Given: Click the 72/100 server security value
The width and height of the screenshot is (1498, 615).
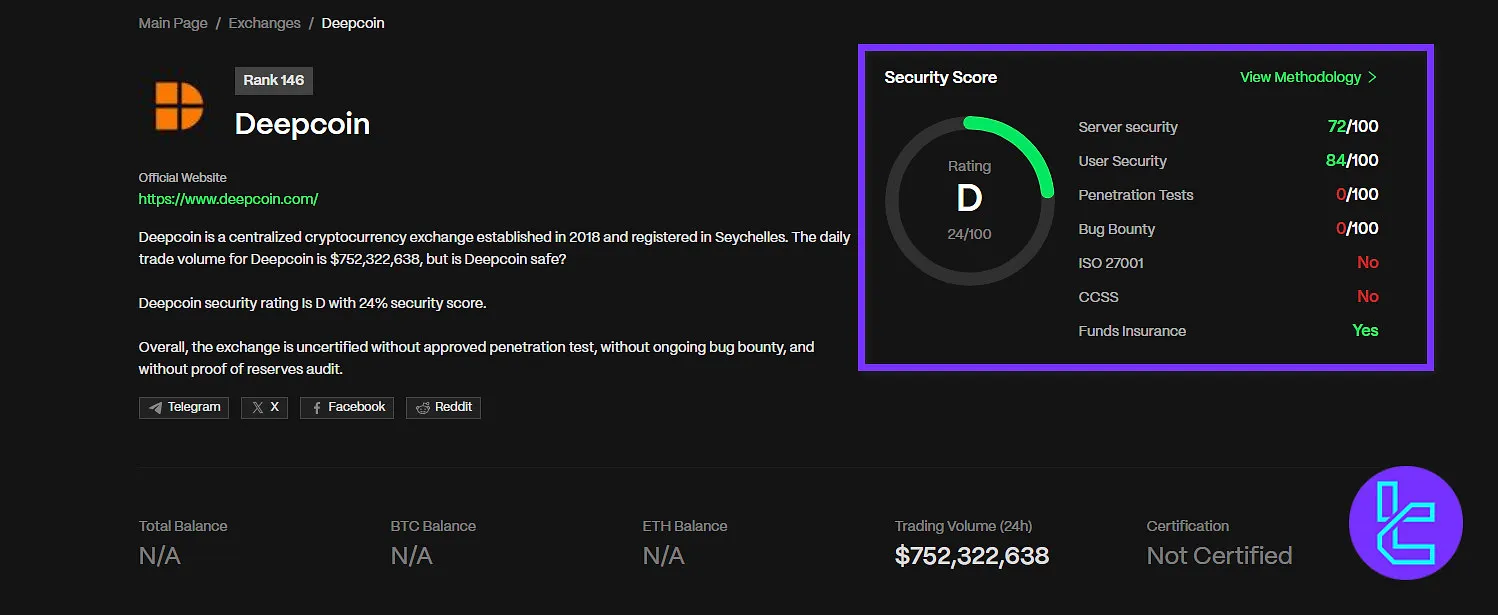Looking at the screenshot, I should (x=1353, y=127).
